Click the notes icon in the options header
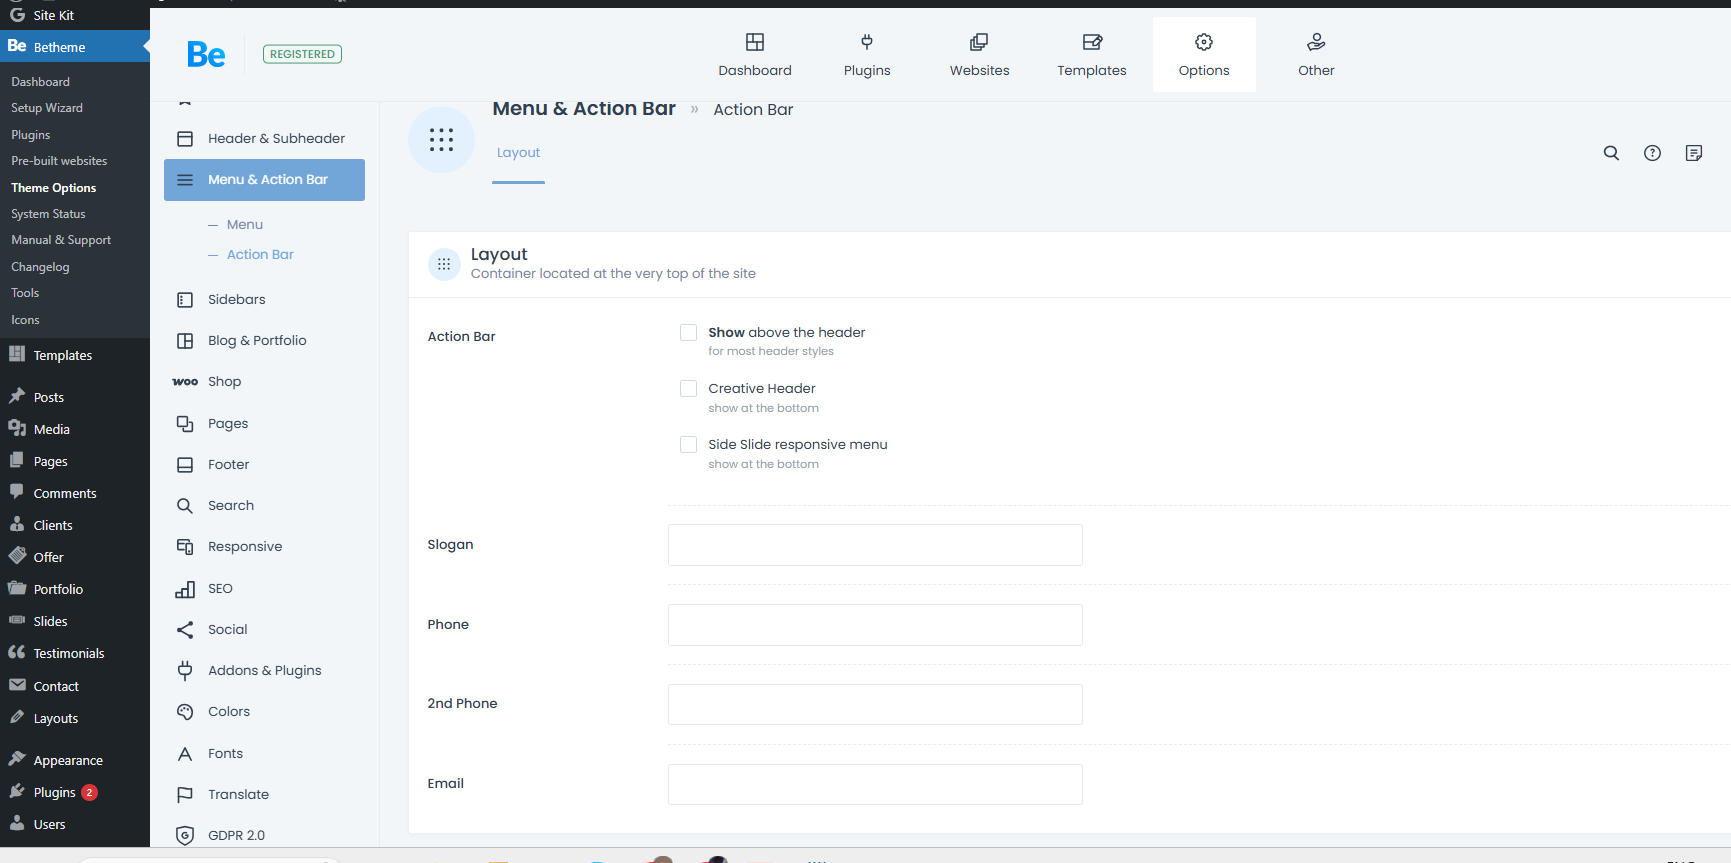Image resolution: width=1731 pixels, height=863 pixels. 1693,153
